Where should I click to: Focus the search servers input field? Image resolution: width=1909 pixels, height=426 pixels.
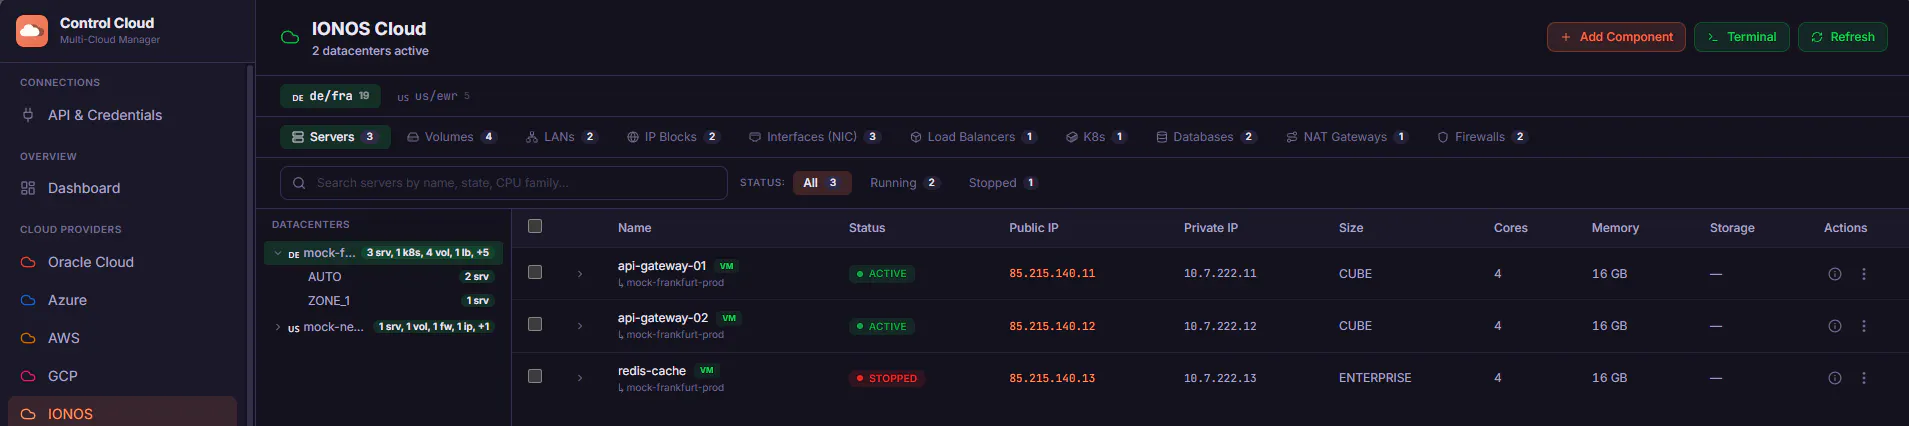(x=503, y=183)
